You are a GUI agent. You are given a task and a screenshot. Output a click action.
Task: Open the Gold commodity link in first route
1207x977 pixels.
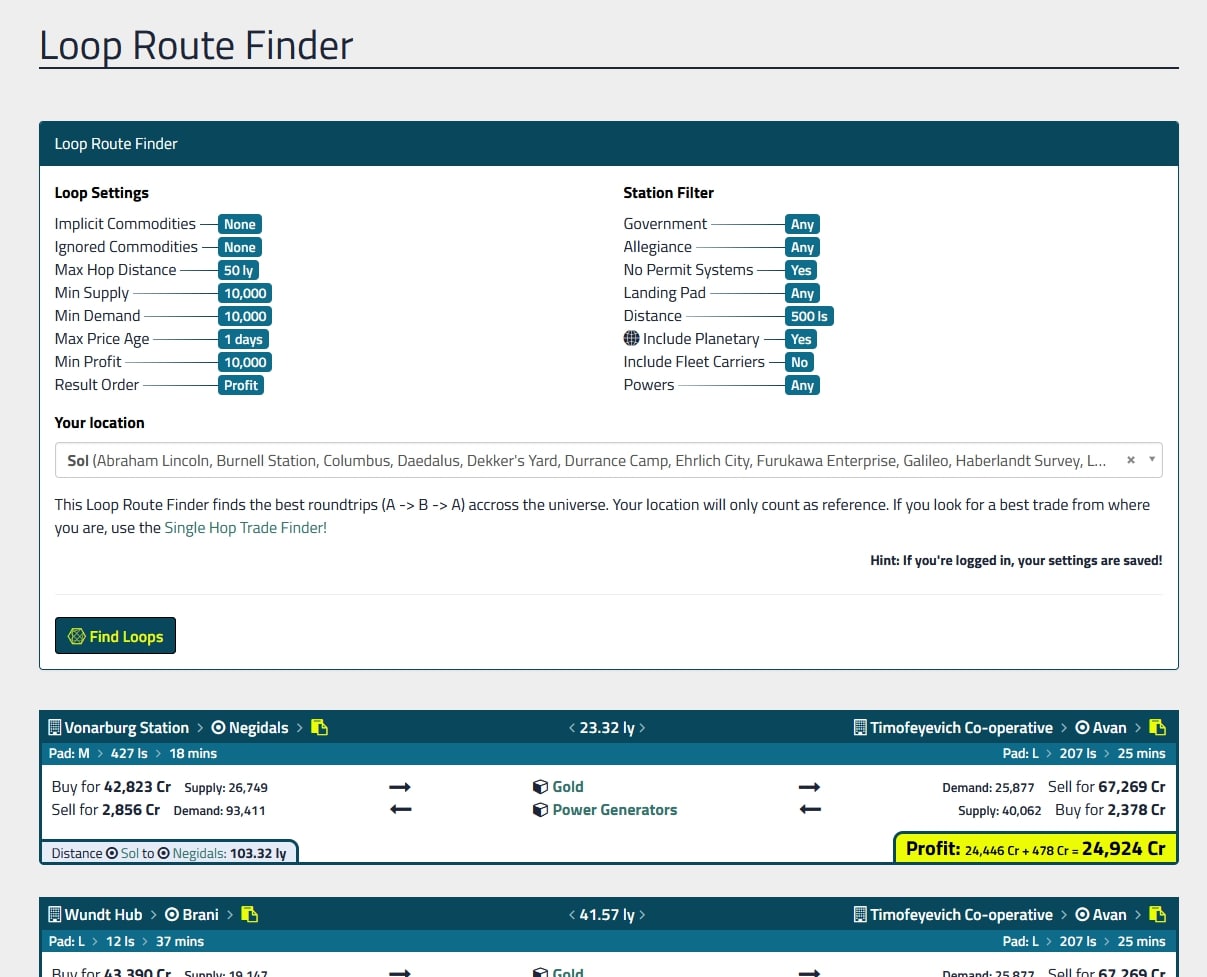tap(568, 787)
